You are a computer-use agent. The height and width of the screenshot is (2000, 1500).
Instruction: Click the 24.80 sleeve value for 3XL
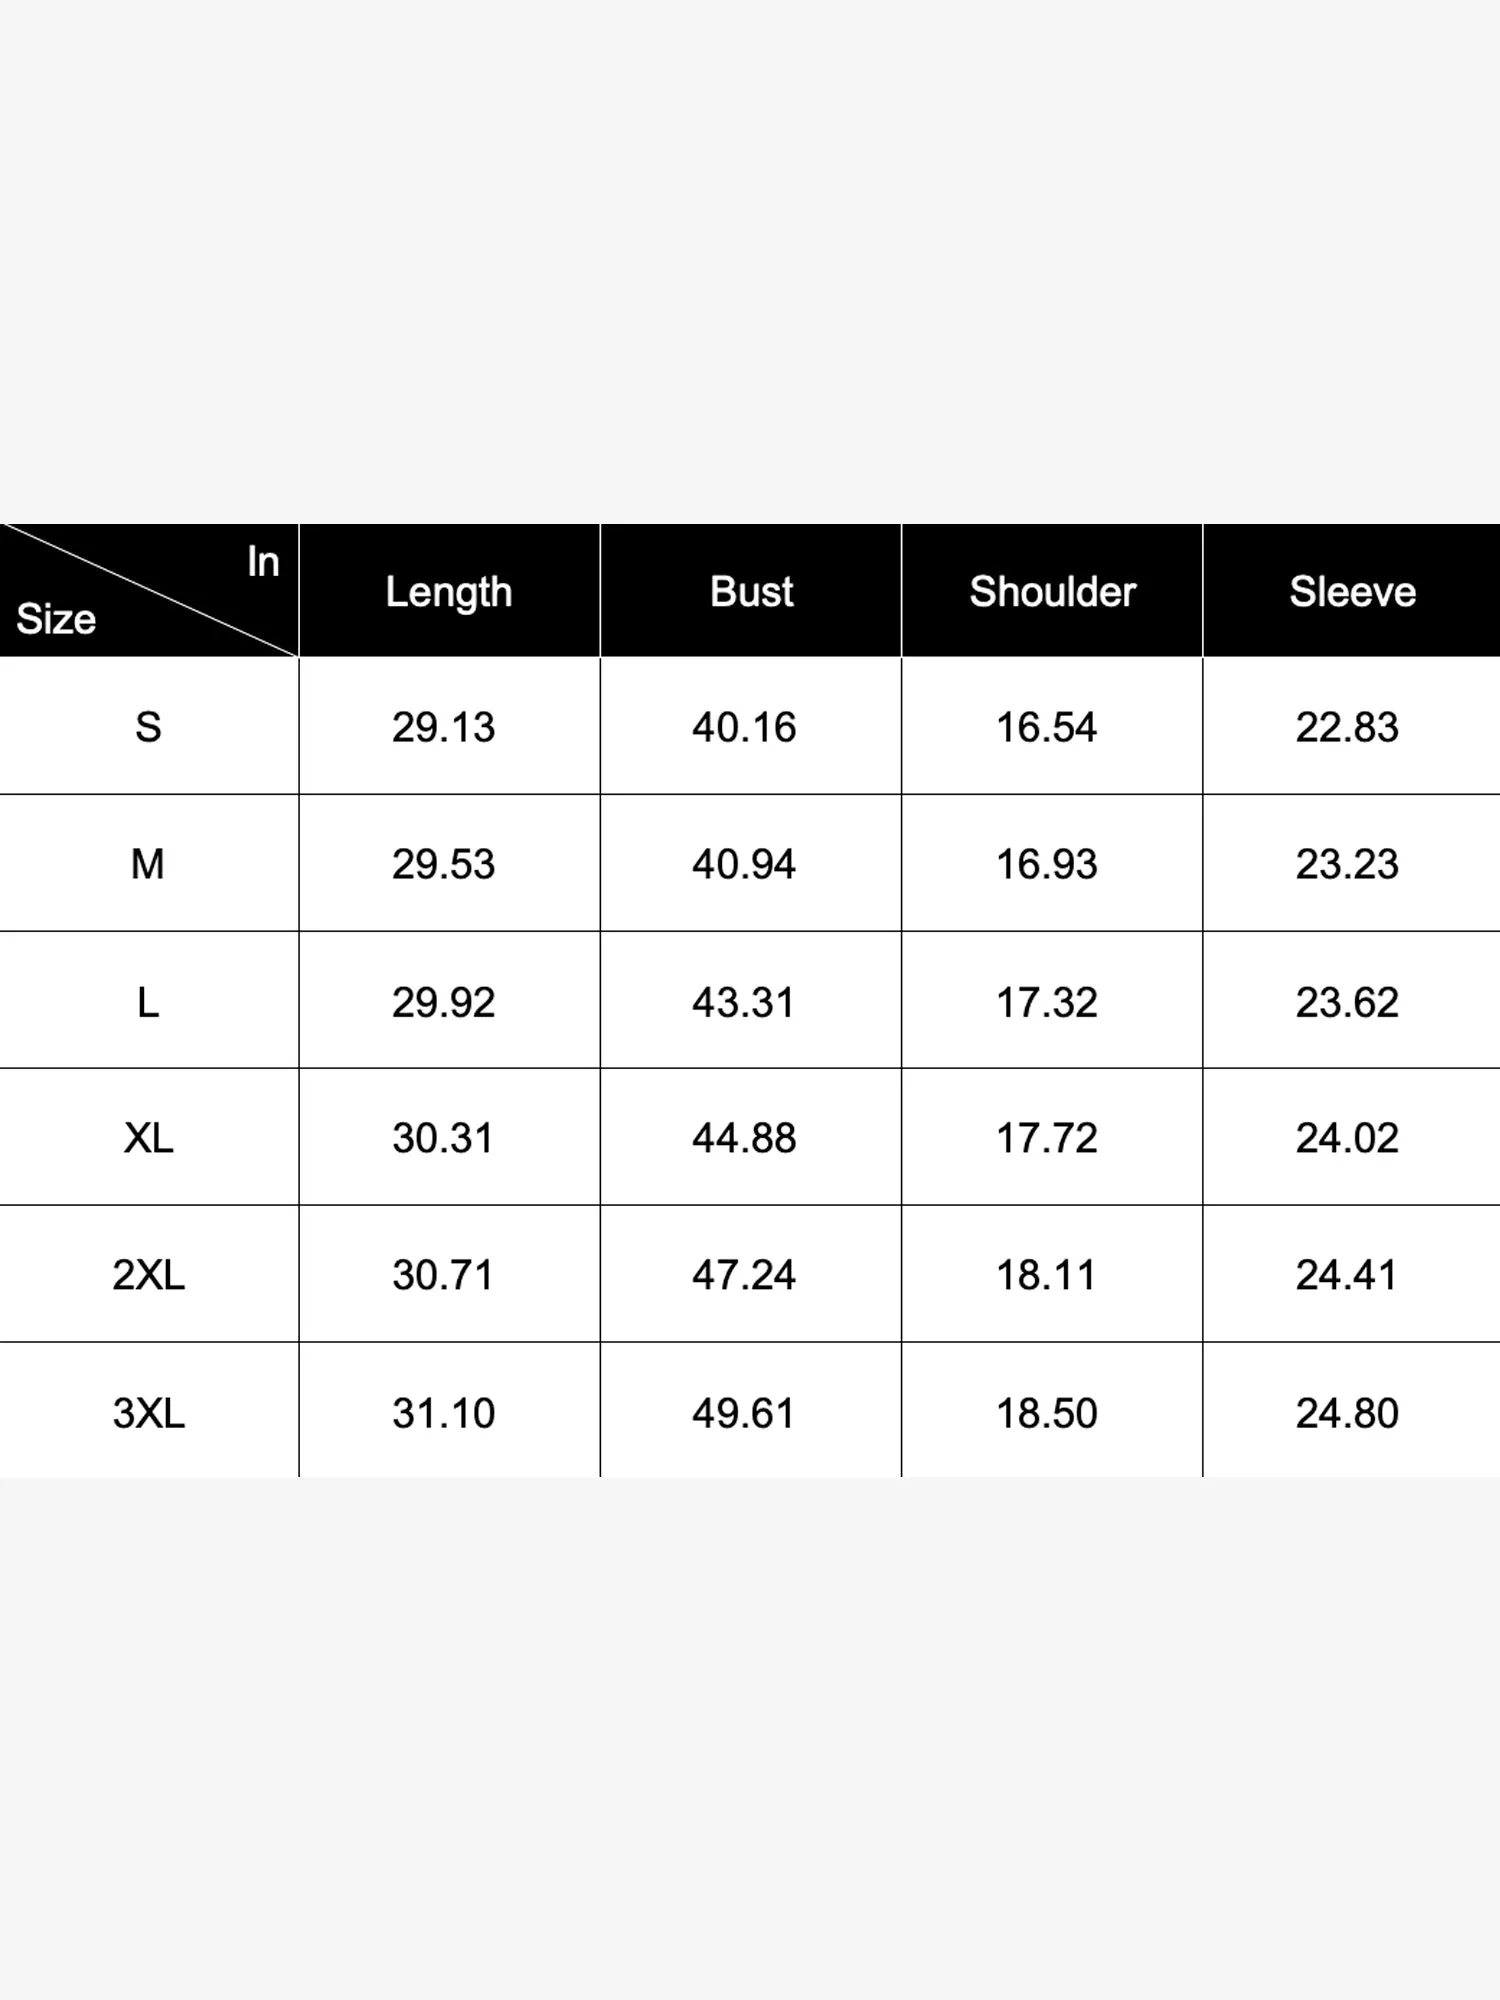pyautogui.click(x=1347, y=1413)
